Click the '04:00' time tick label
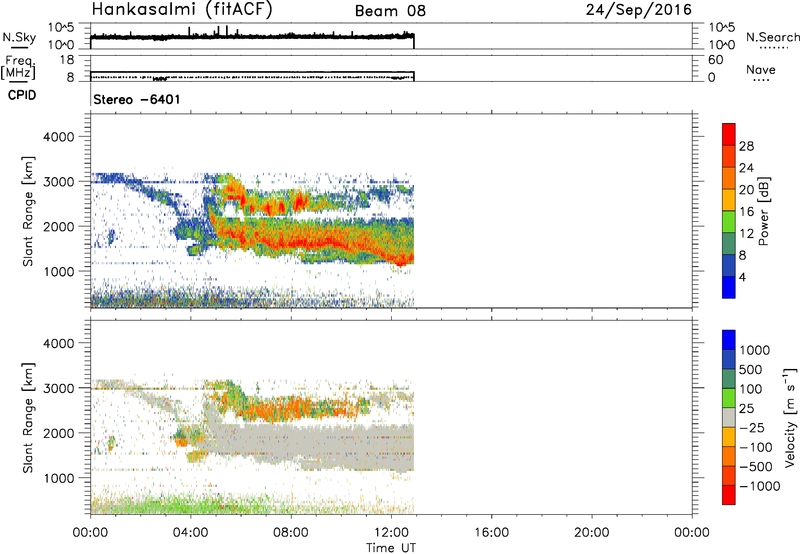 tap(191, 533)
